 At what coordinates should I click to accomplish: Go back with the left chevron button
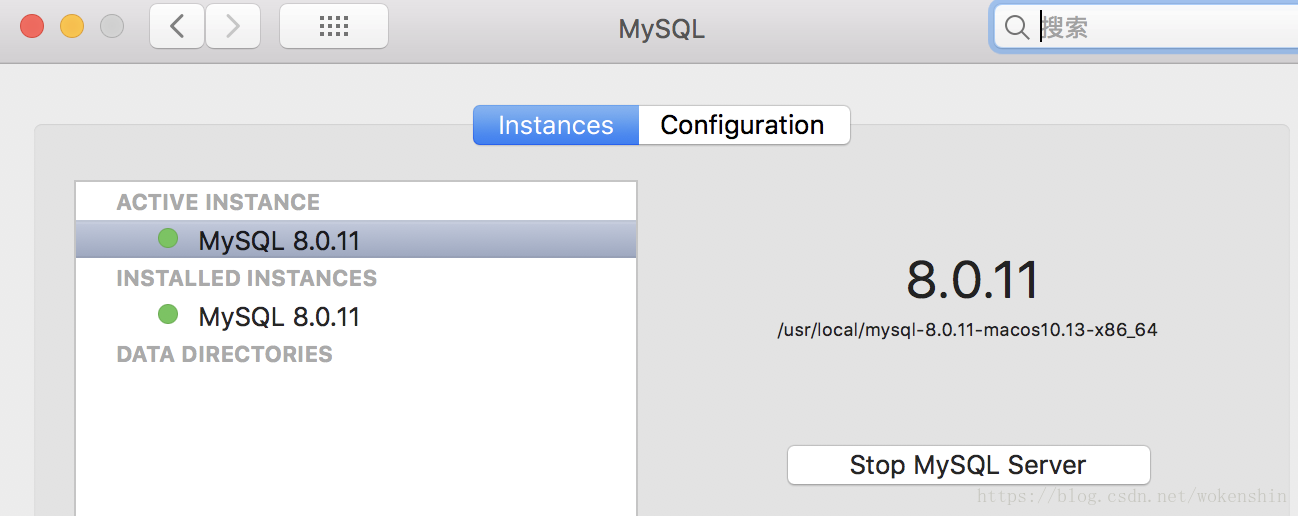pyautogui.click(x=177, y=26)
